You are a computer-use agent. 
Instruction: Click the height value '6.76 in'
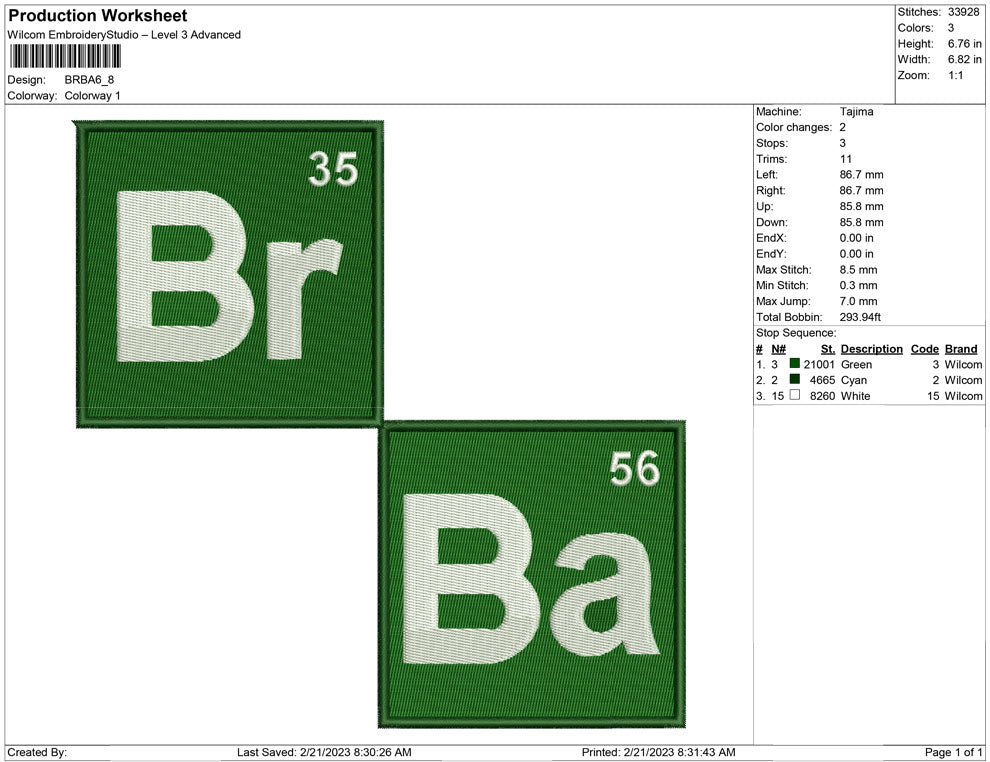click(964, 44)
